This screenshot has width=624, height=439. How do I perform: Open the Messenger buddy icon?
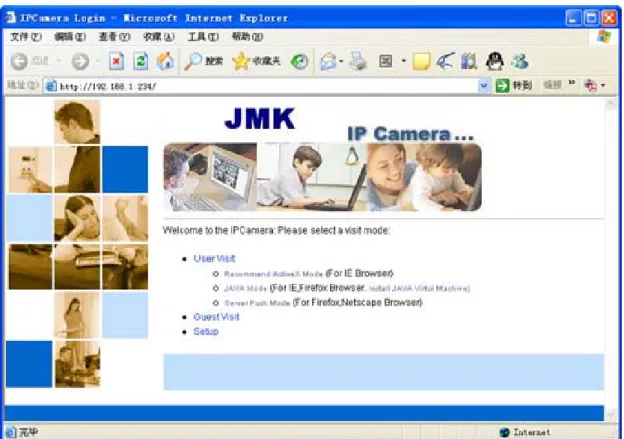coord(520,61)
